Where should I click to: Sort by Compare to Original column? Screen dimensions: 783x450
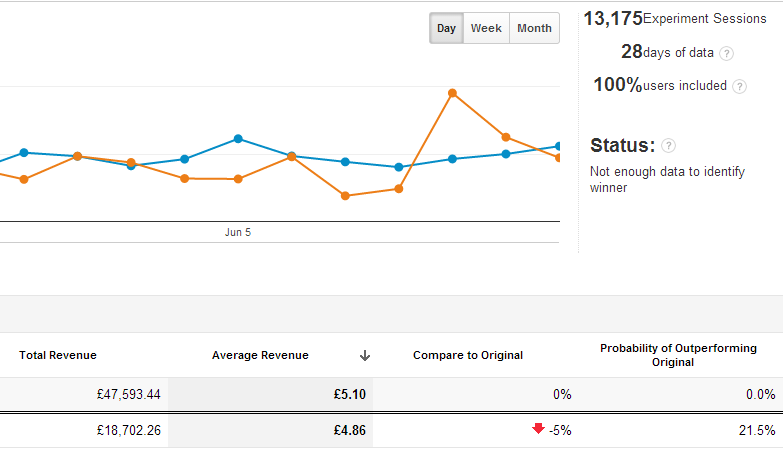[x=468, y=355]
